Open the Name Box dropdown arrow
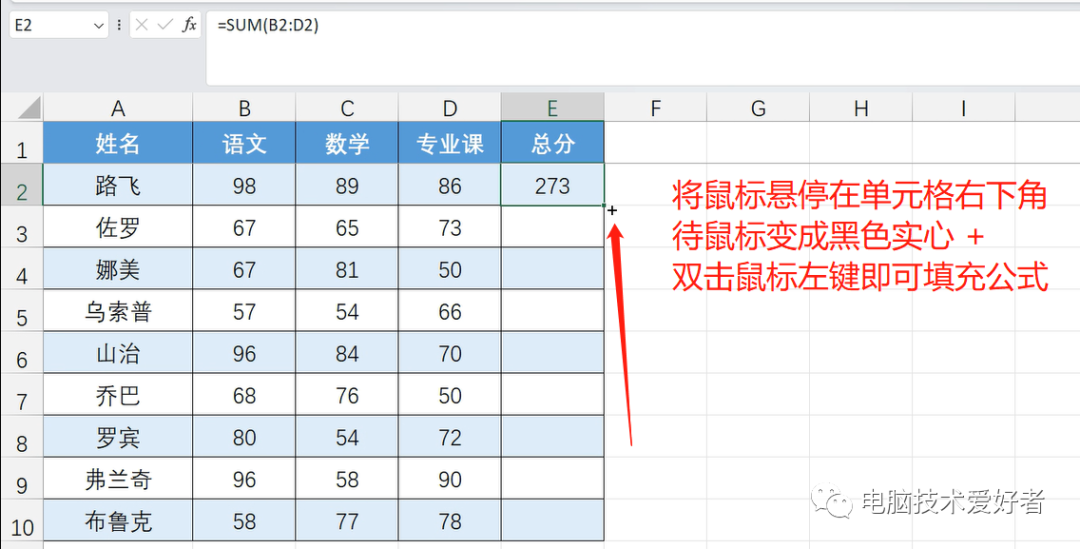This screenshot has height=549, width=1080. point(96,25)
